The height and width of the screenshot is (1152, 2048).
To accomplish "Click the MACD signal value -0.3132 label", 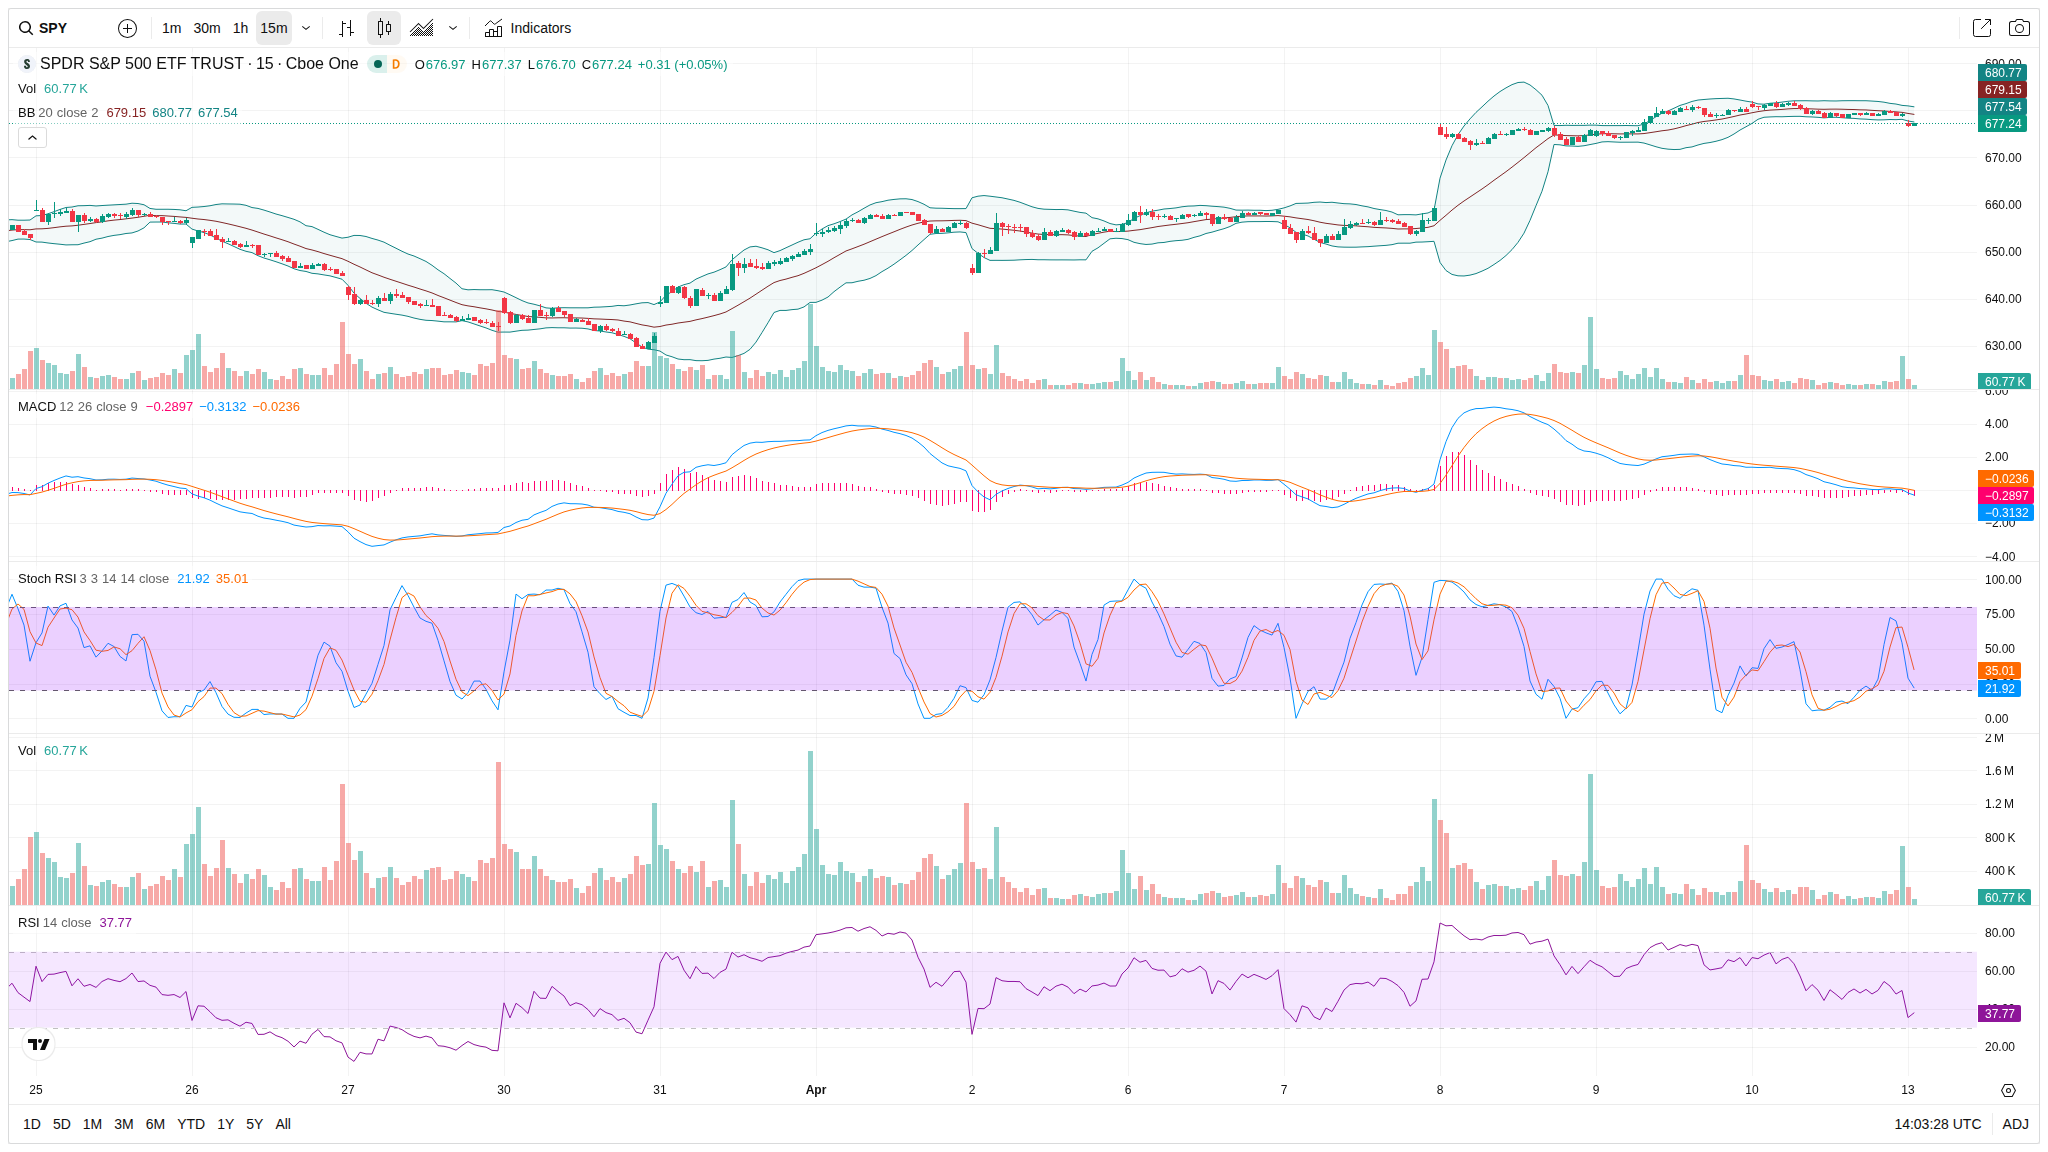I will [222, 407].
